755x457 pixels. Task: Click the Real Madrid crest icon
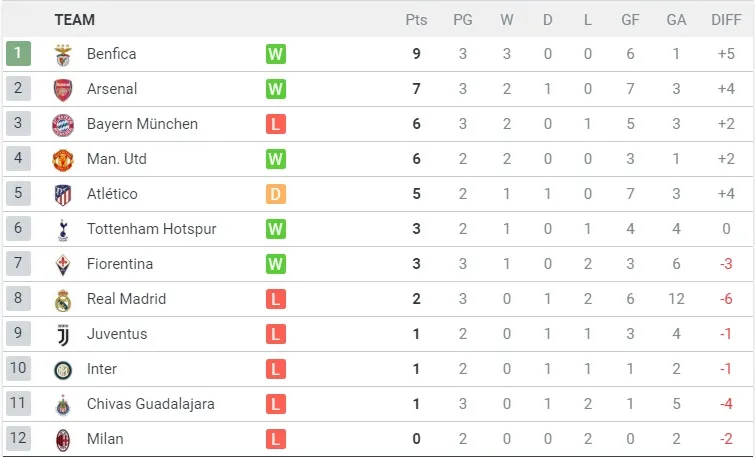63,299
